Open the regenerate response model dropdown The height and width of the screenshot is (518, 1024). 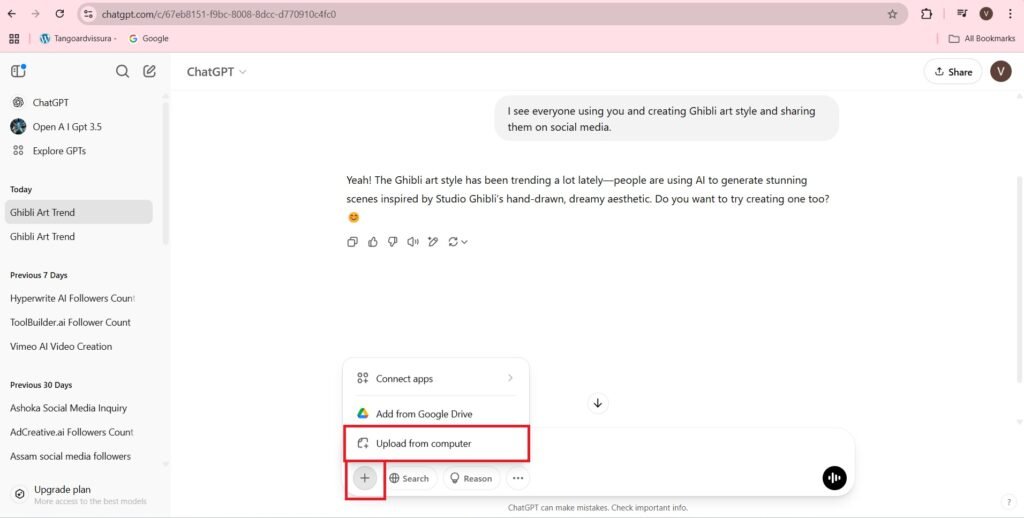click(458, 242)
